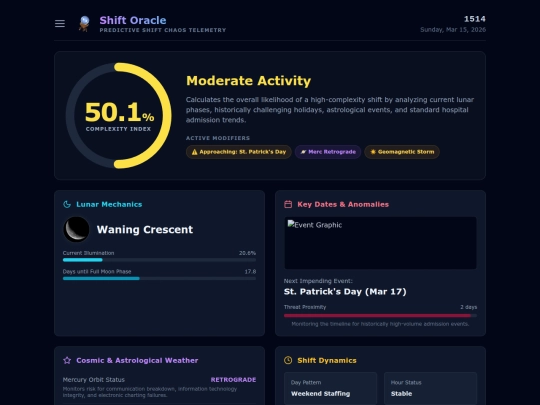The image size is (540, 405).
Task: Click the 1514 clock readout
Action: coord(475,19)
